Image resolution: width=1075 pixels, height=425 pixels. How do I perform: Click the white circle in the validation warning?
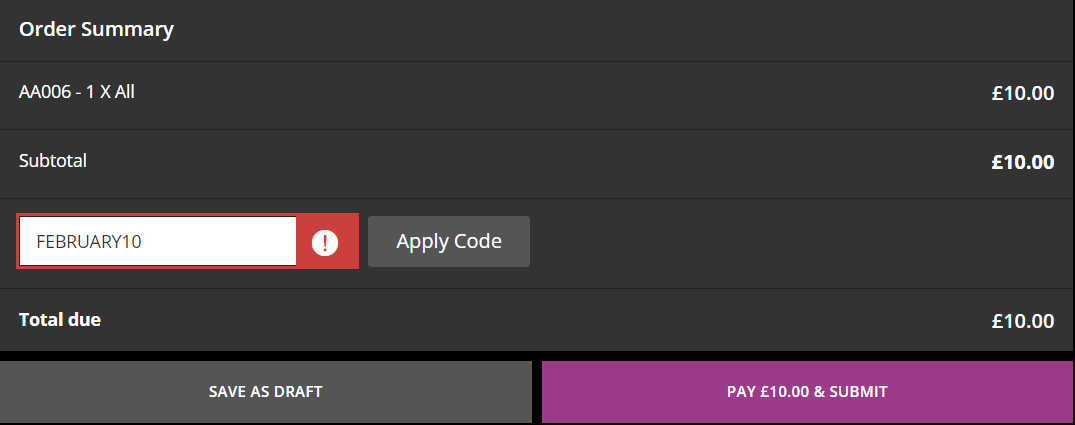pyautogui.click(x=325, y=242)
